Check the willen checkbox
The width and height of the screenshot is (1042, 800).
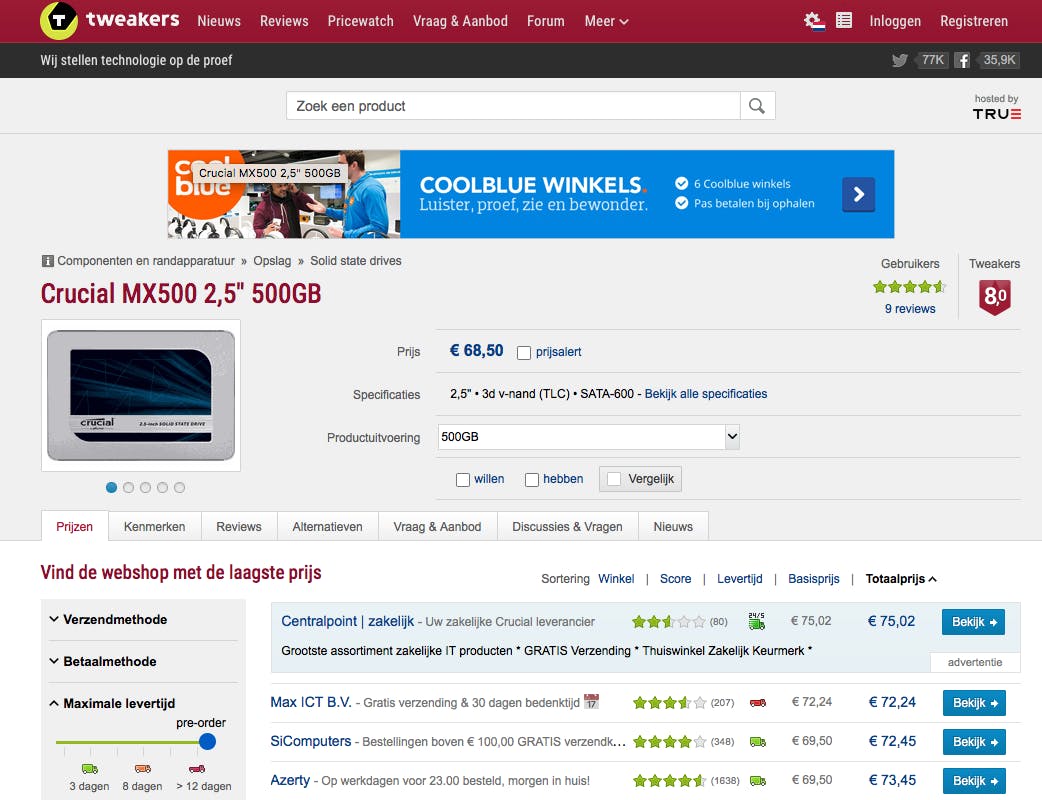pyautogui.click(x=463, y=480)
